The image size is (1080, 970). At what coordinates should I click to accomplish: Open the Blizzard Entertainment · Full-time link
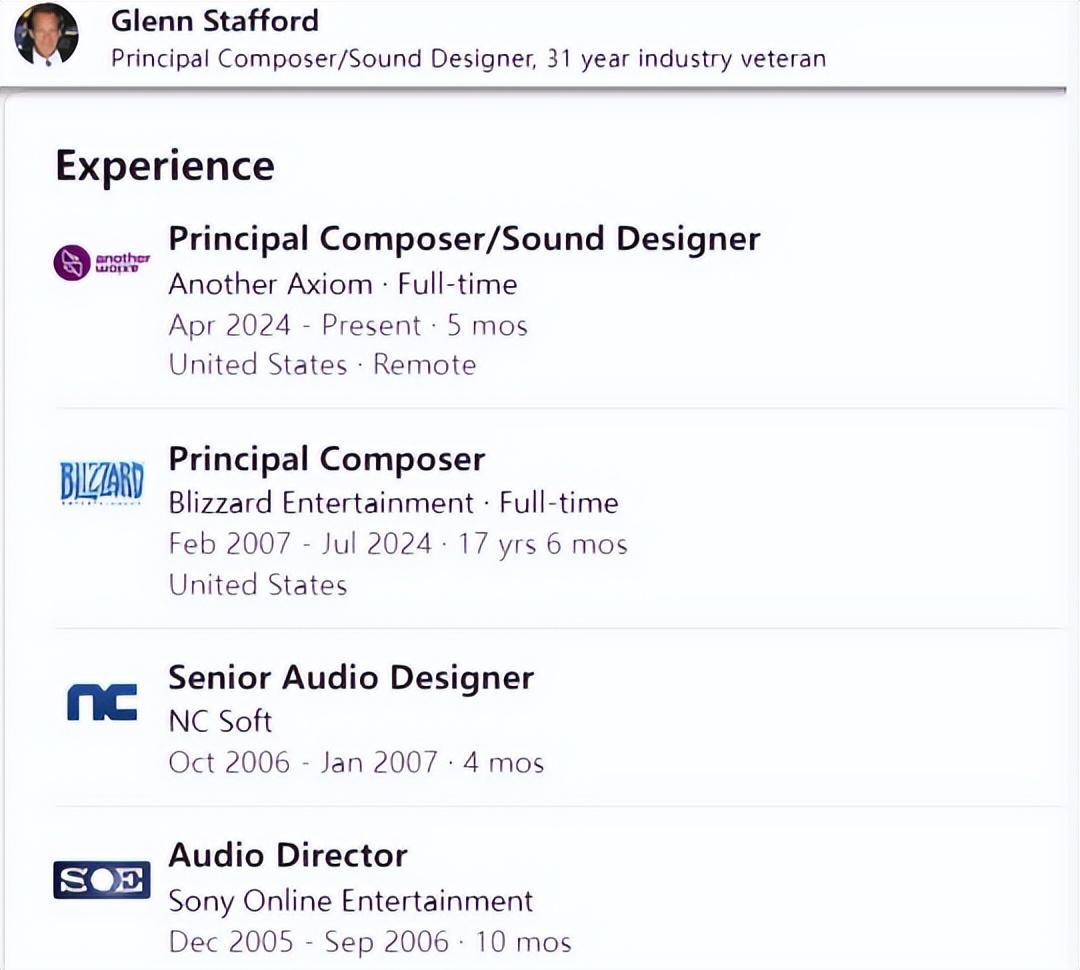[393, 502]
